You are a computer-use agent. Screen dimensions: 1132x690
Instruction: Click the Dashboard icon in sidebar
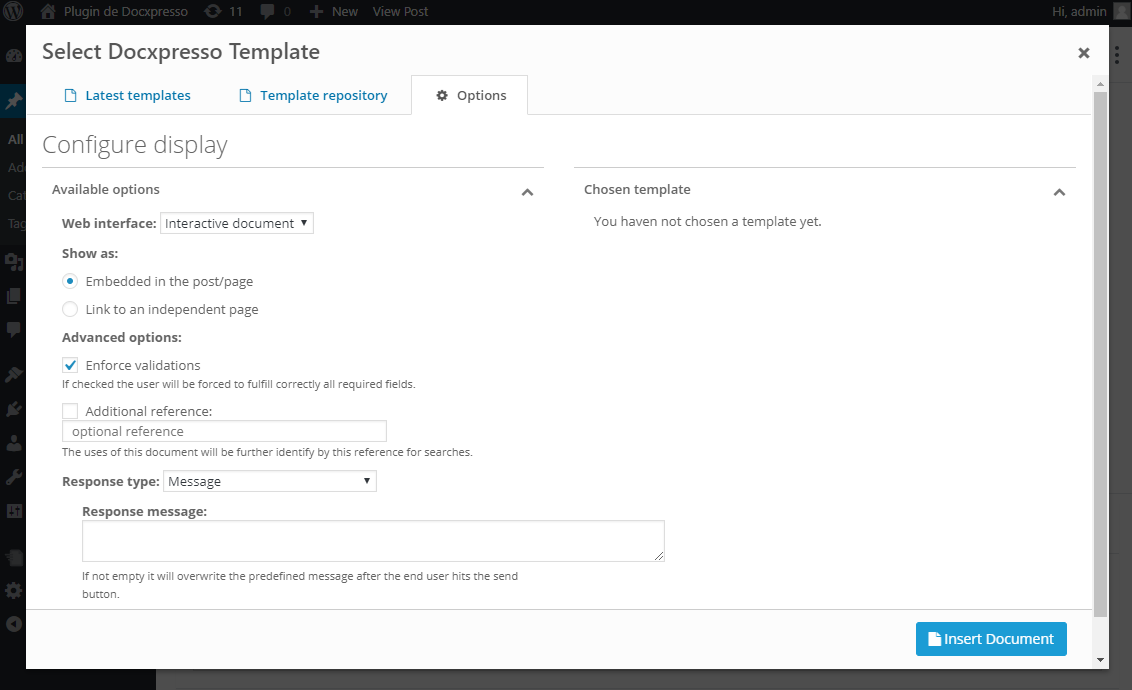(x=14, y=56)
